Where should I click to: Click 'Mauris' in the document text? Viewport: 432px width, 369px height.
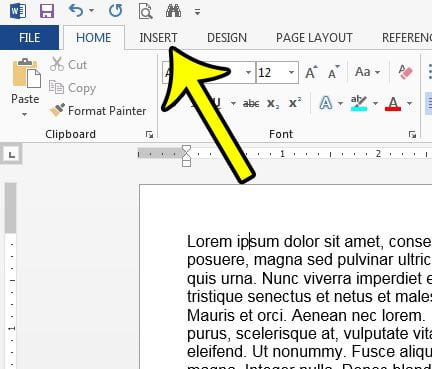(x=210, y=315)
